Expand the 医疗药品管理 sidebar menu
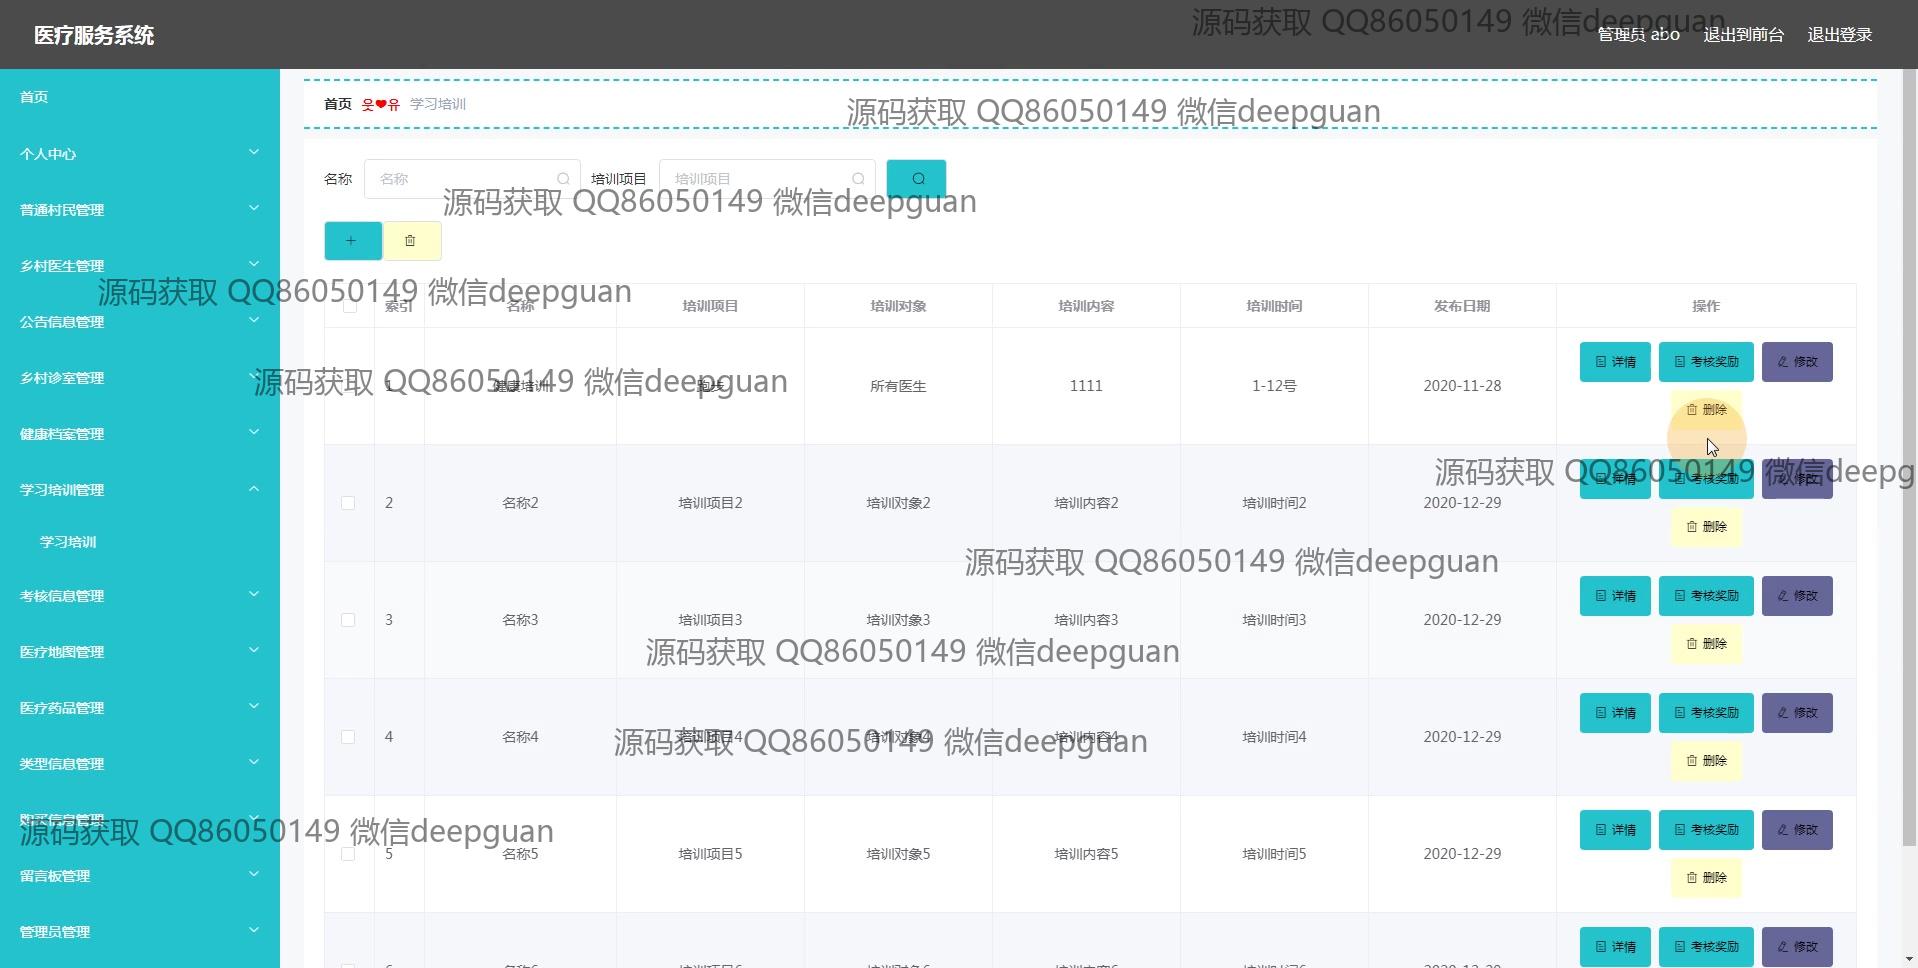The height and width of the screenshot is (968, 1918). pos(140,707)
